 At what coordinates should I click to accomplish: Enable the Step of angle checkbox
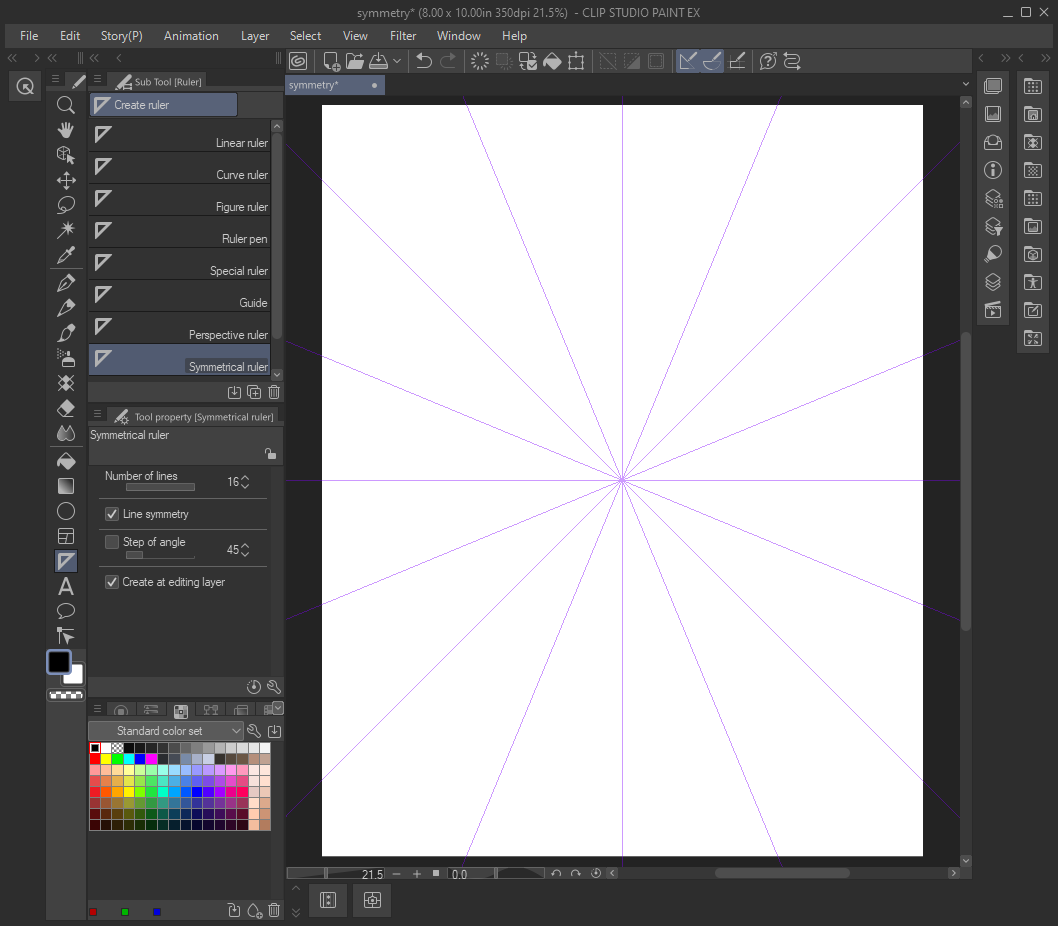click(x=112, y=542)
